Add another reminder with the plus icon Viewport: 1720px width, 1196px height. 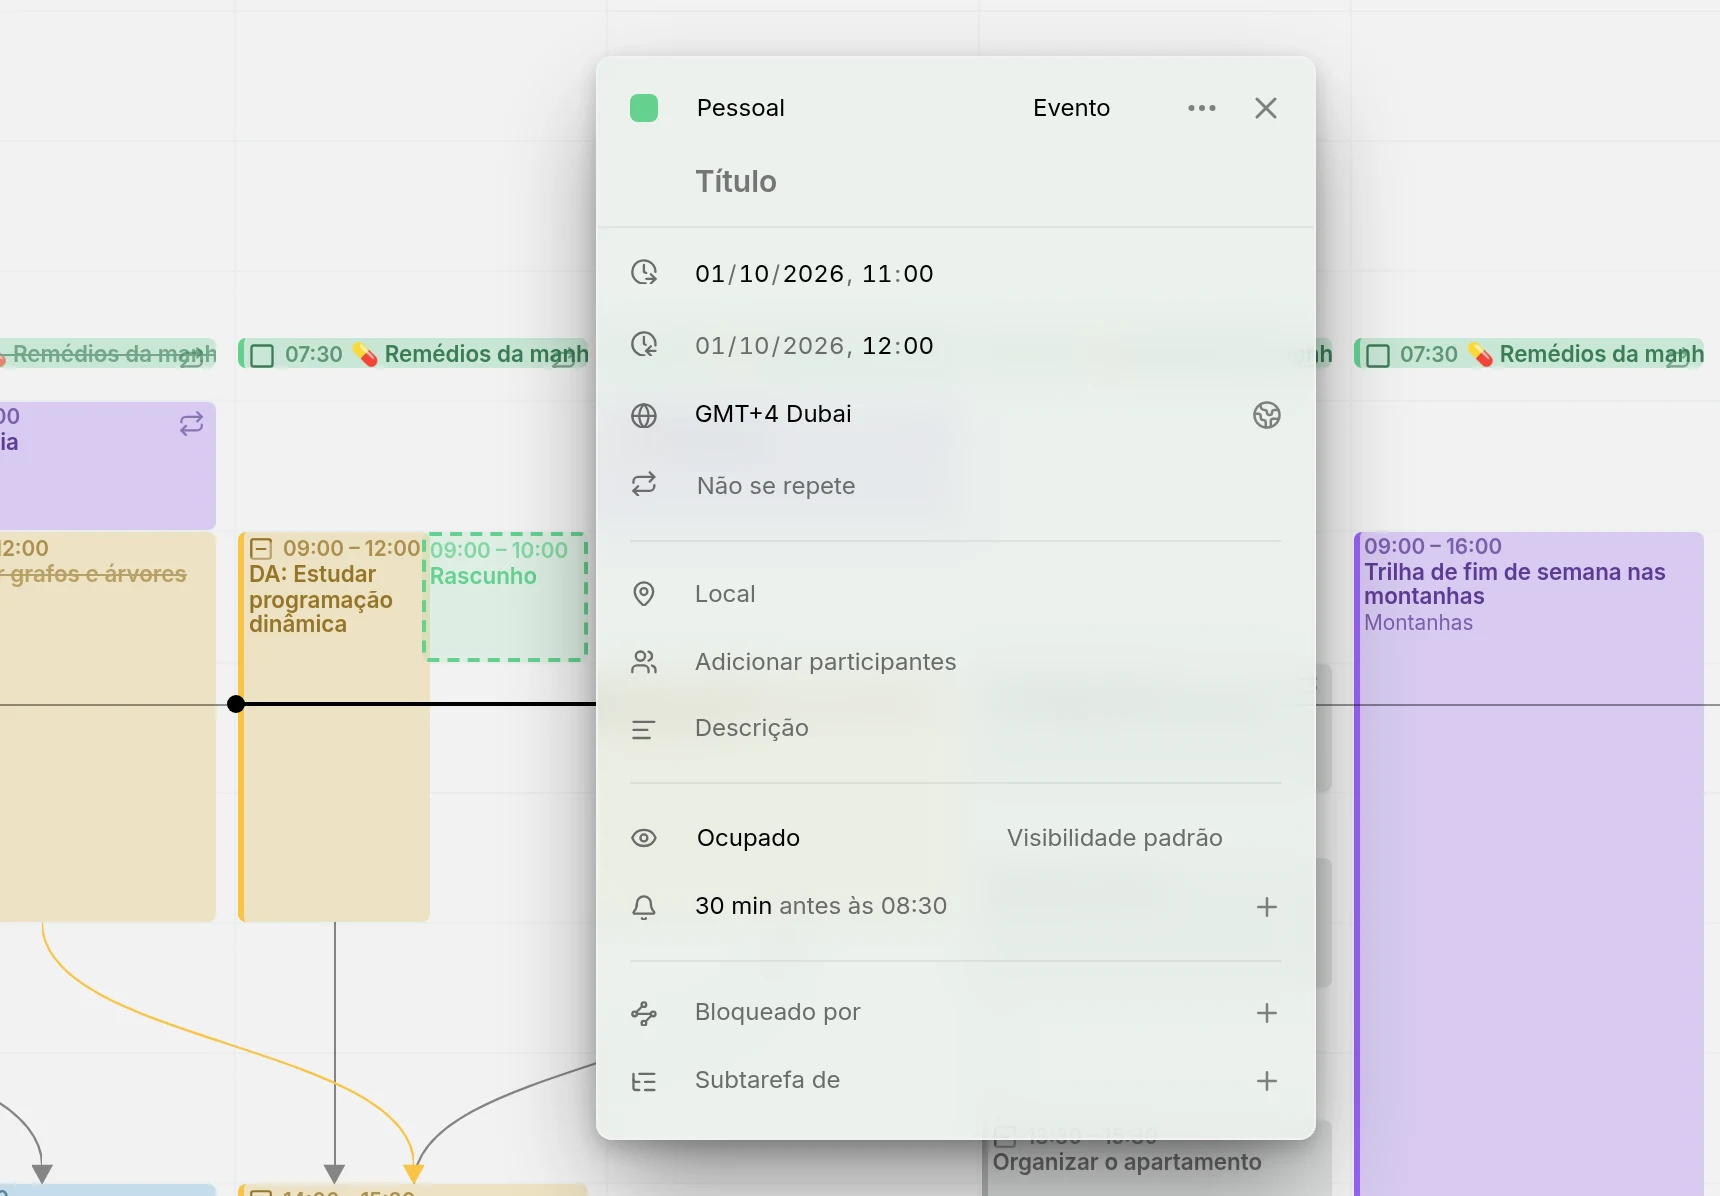(1267, 907)
